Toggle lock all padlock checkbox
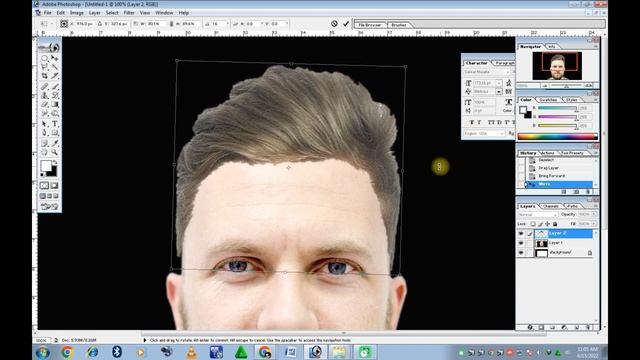 coord(555,224)
